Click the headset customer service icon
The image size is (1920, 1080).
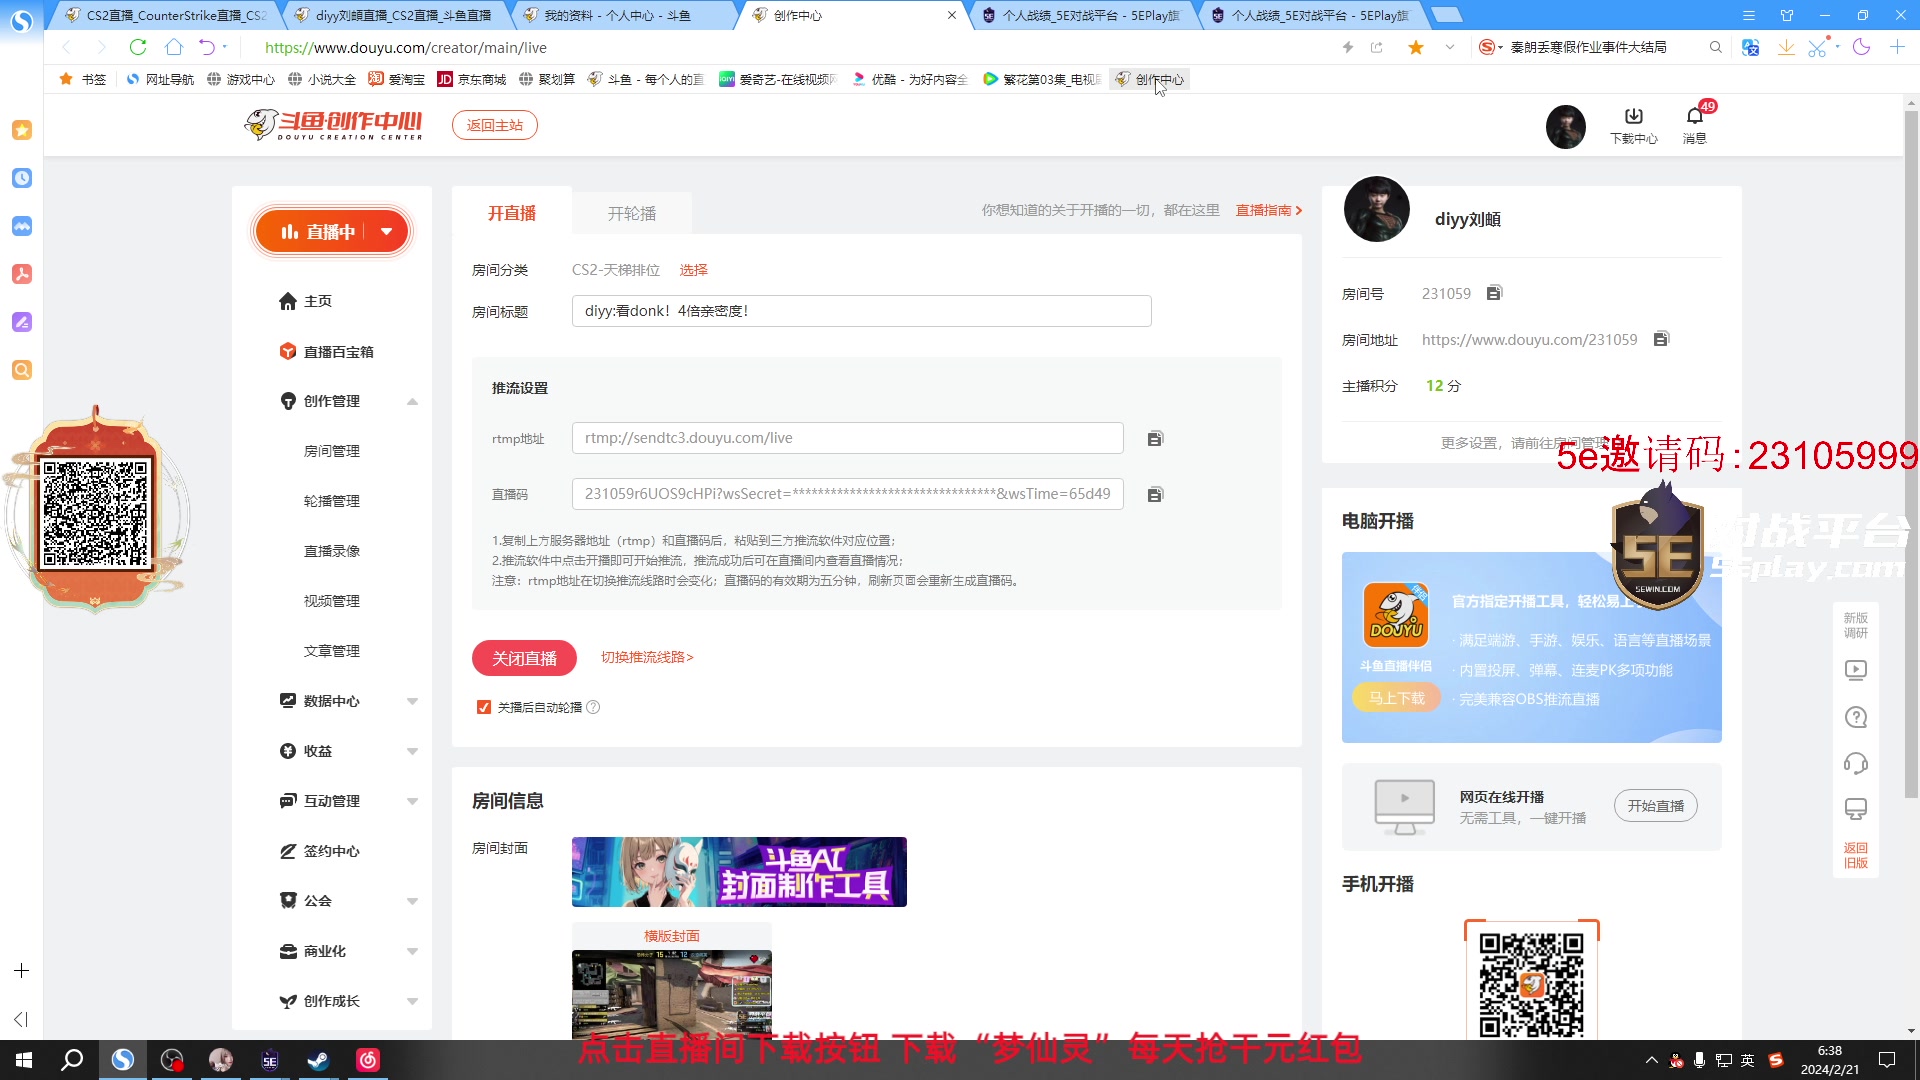tap(1856, 763)
